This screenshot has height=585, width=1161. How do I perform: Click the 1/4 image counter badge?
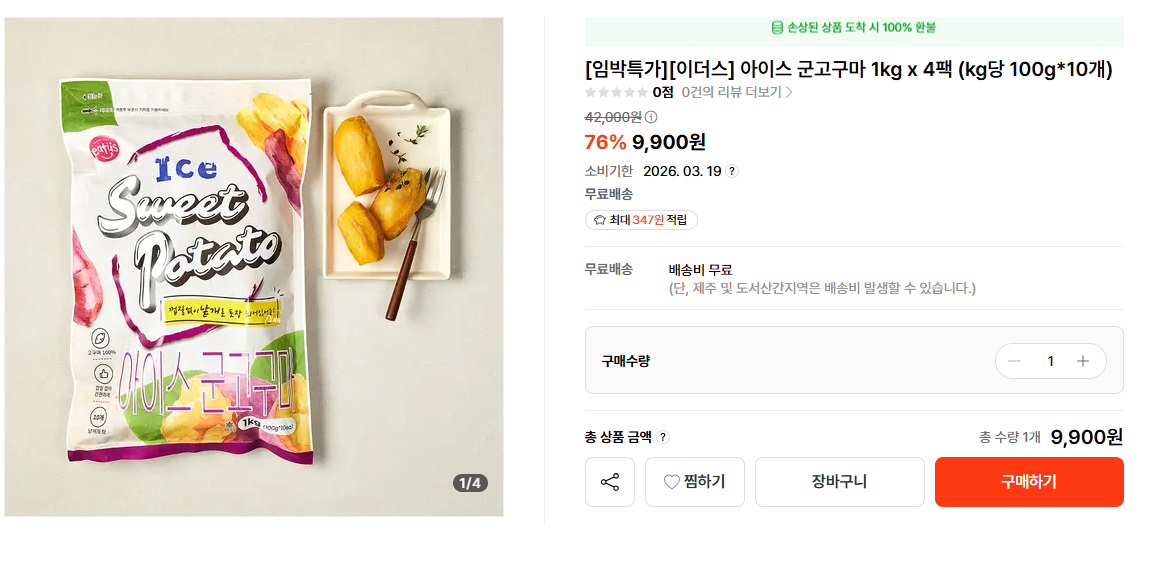pos(469,483)
